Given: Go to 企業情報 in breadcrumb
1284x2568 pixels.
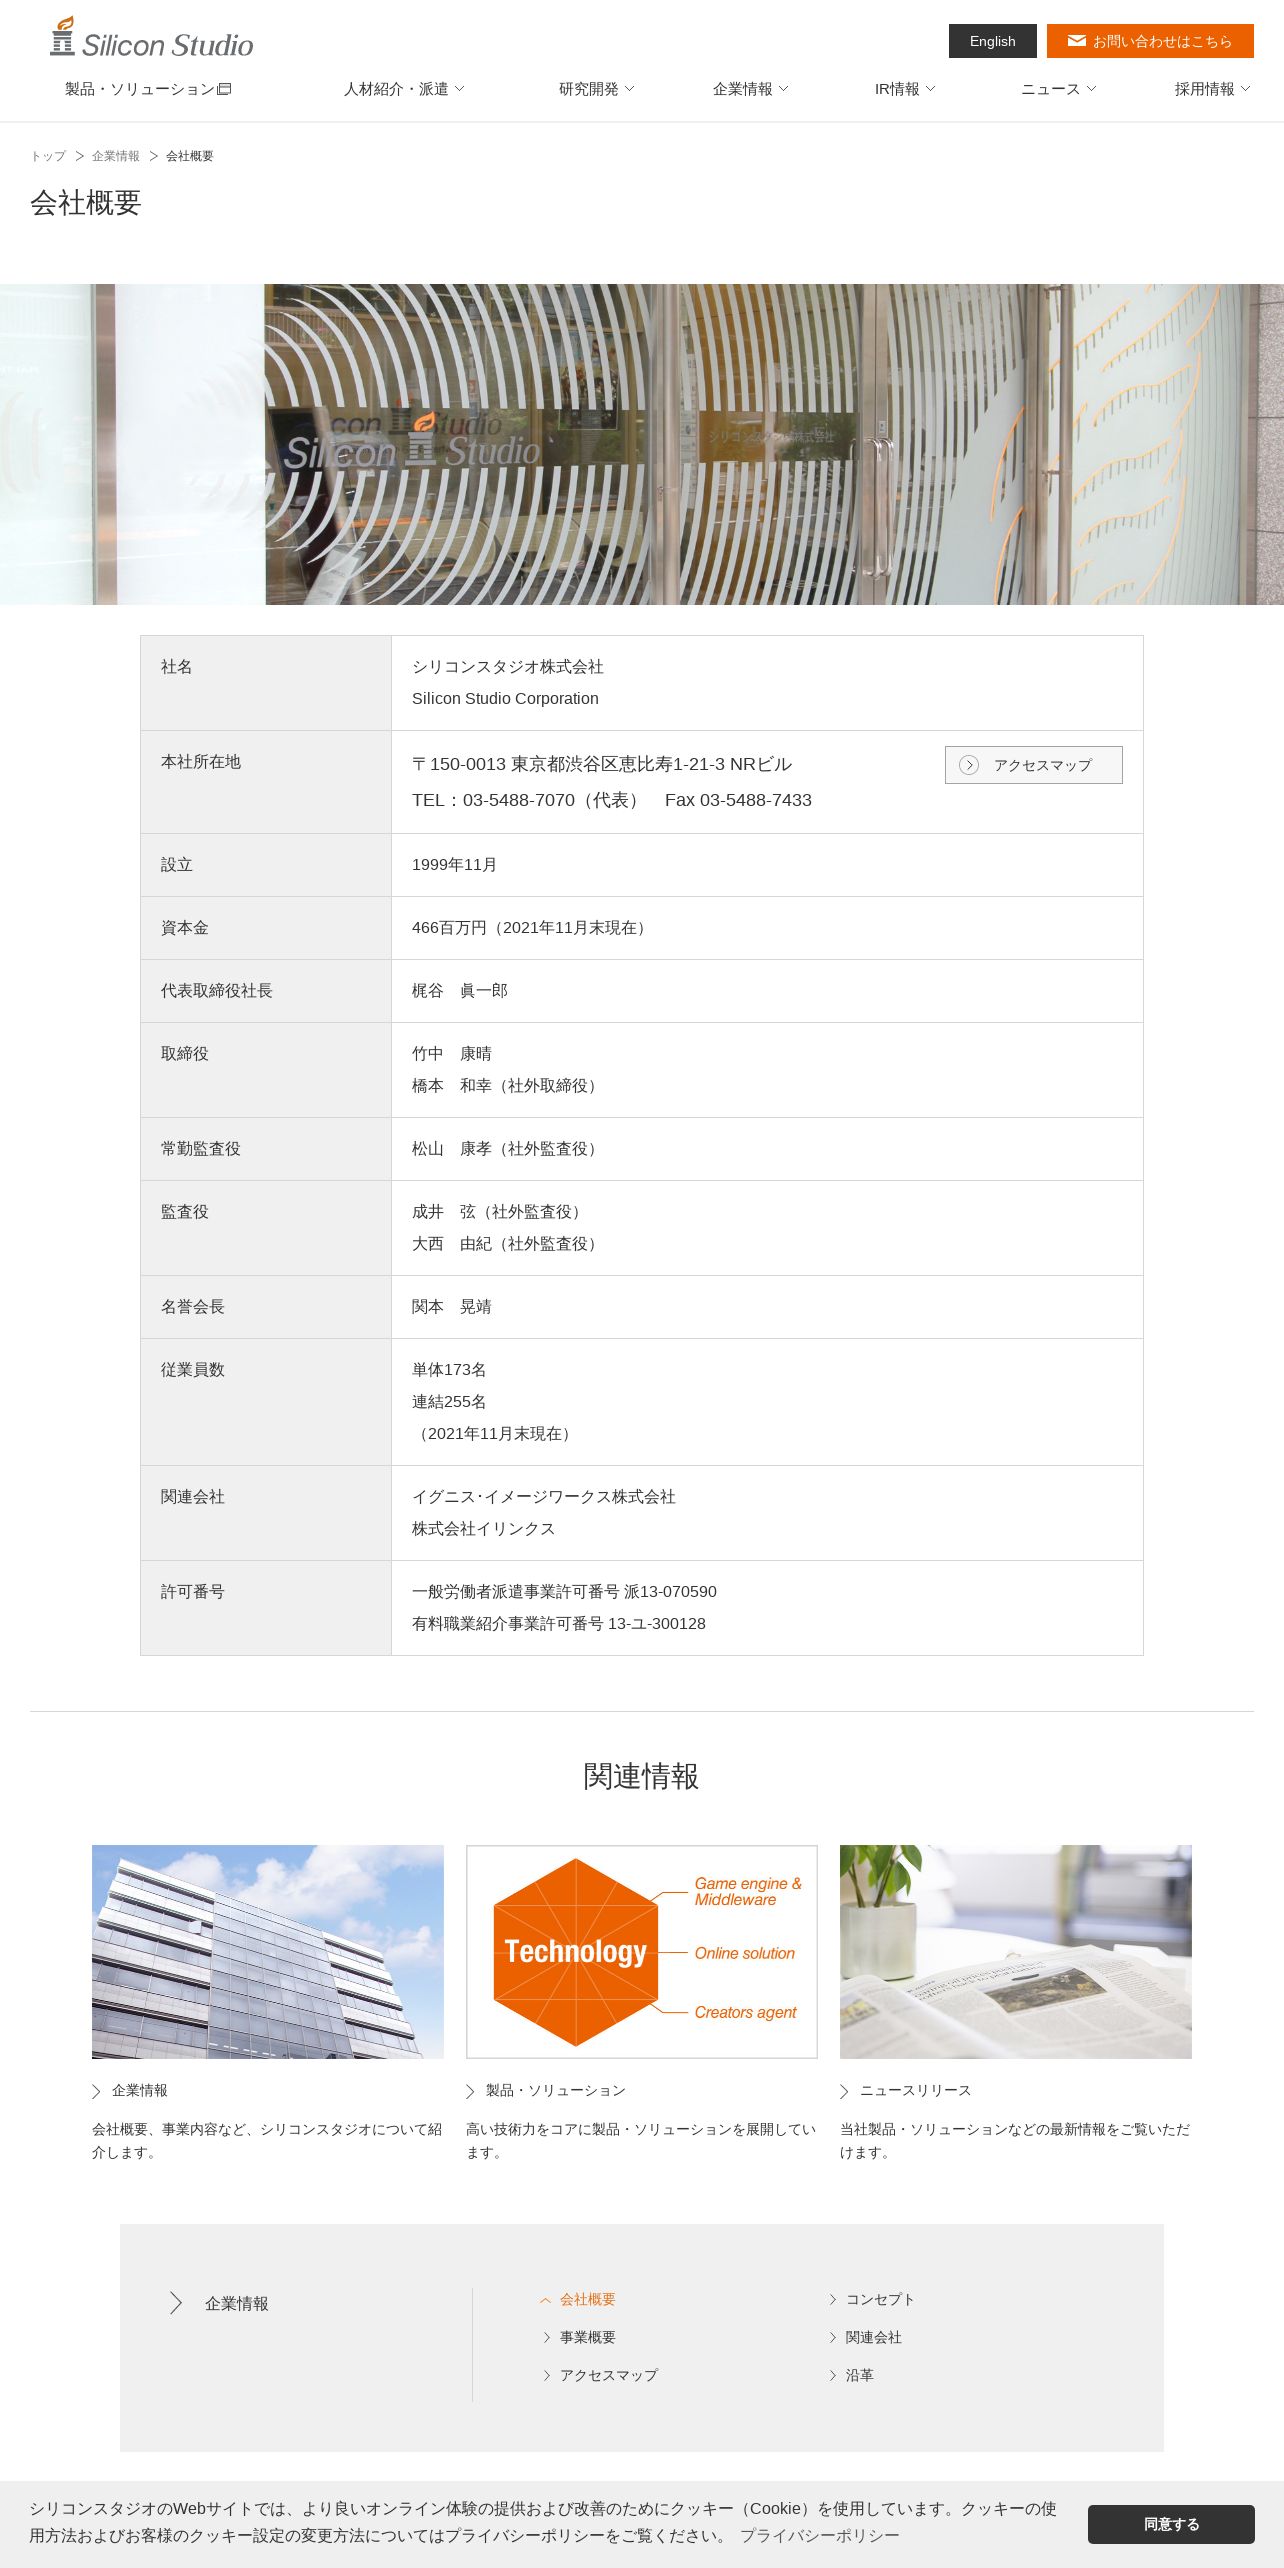Looking at the screenshot, I should 116,156.
